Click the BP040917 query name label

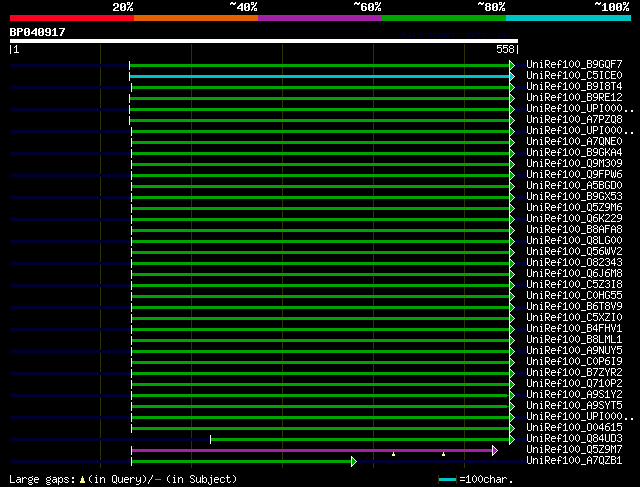pyautogui.click(x=38, y=32)
